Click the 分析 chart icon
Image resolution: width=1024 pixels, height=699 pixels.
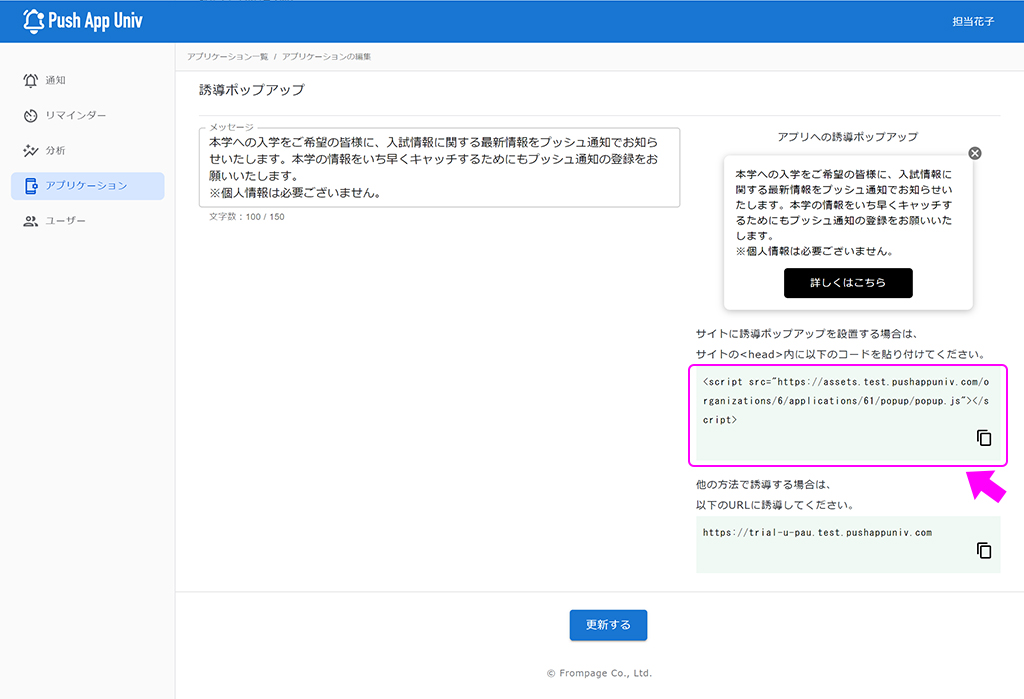pyautogui.click(x=31, y=151)
